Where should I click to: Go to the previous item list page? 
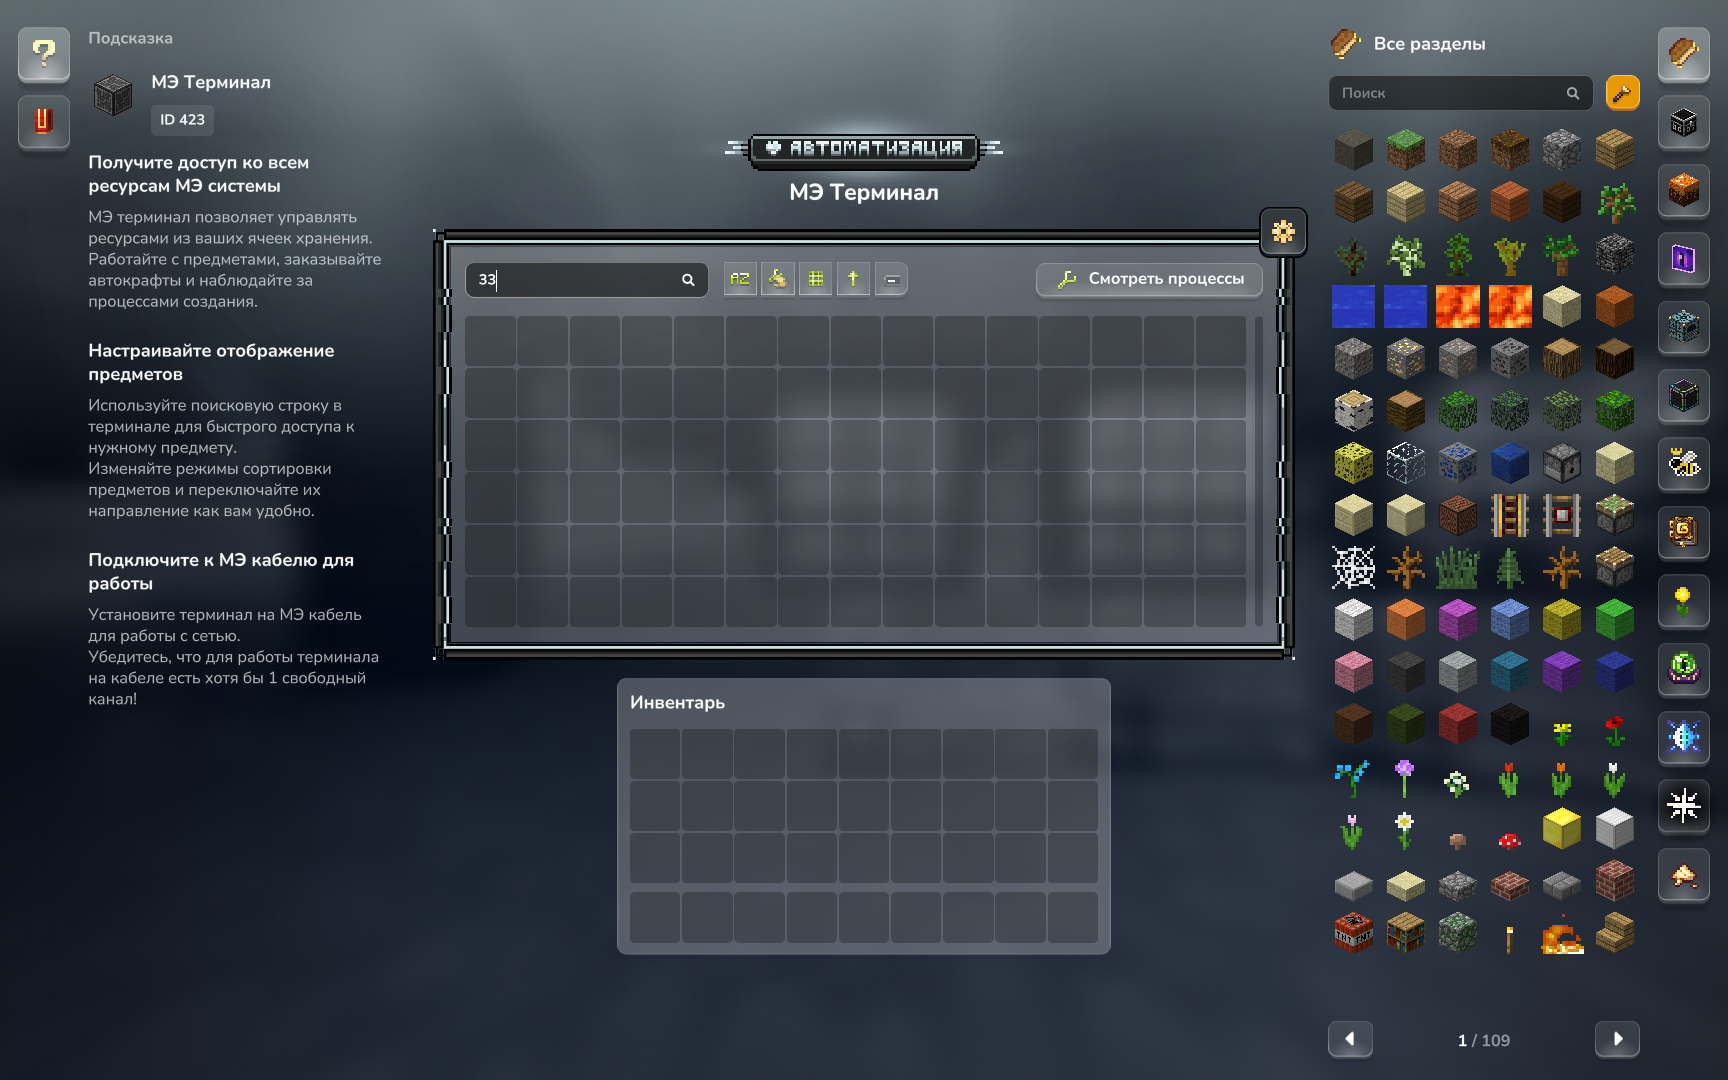(x=1350, y=1039)
